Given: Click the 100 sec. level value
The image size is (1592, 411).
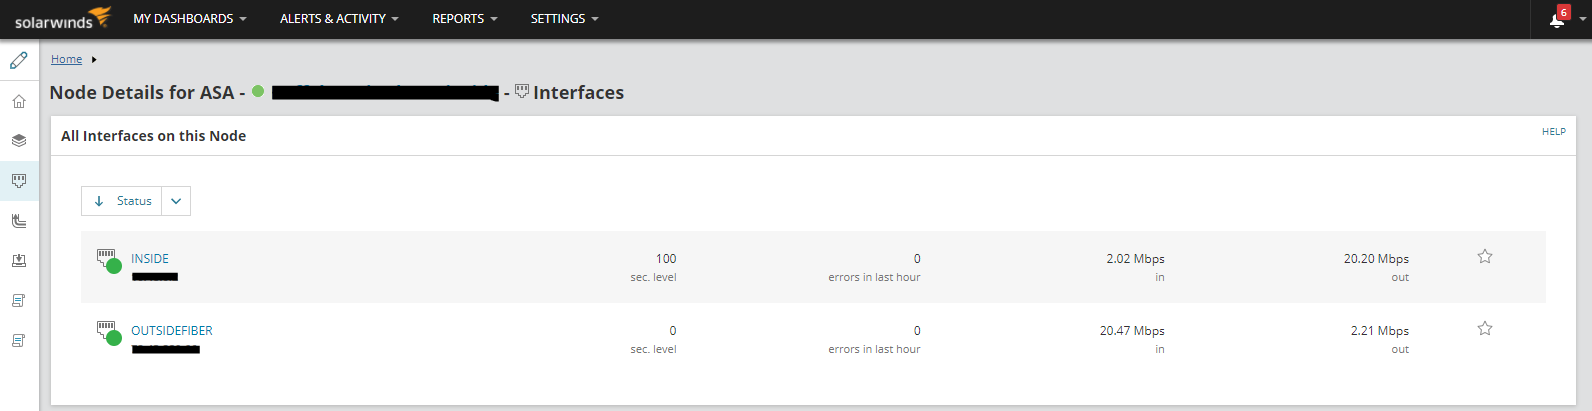Looking at the screenshot, I should [x=666, y=258].
